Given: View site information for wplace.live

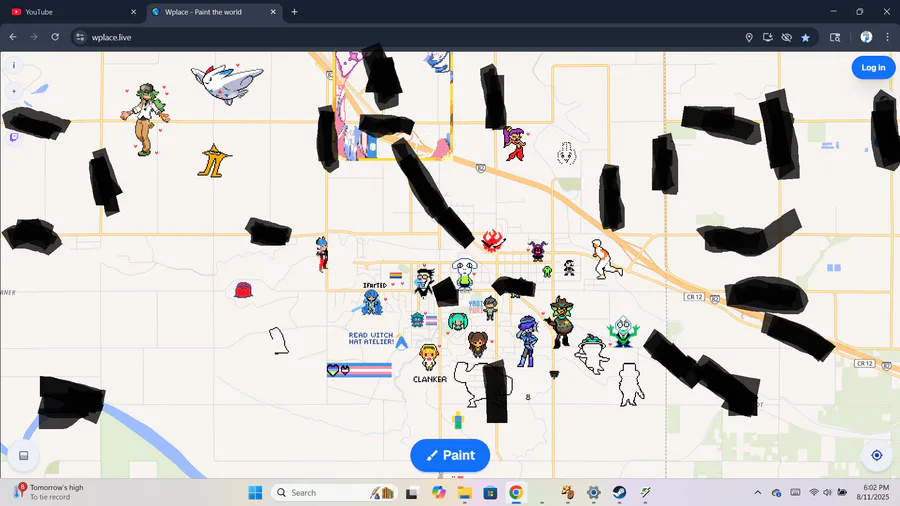Looking at the screenshot, I should pyautogui.click(x=80, y=37).
